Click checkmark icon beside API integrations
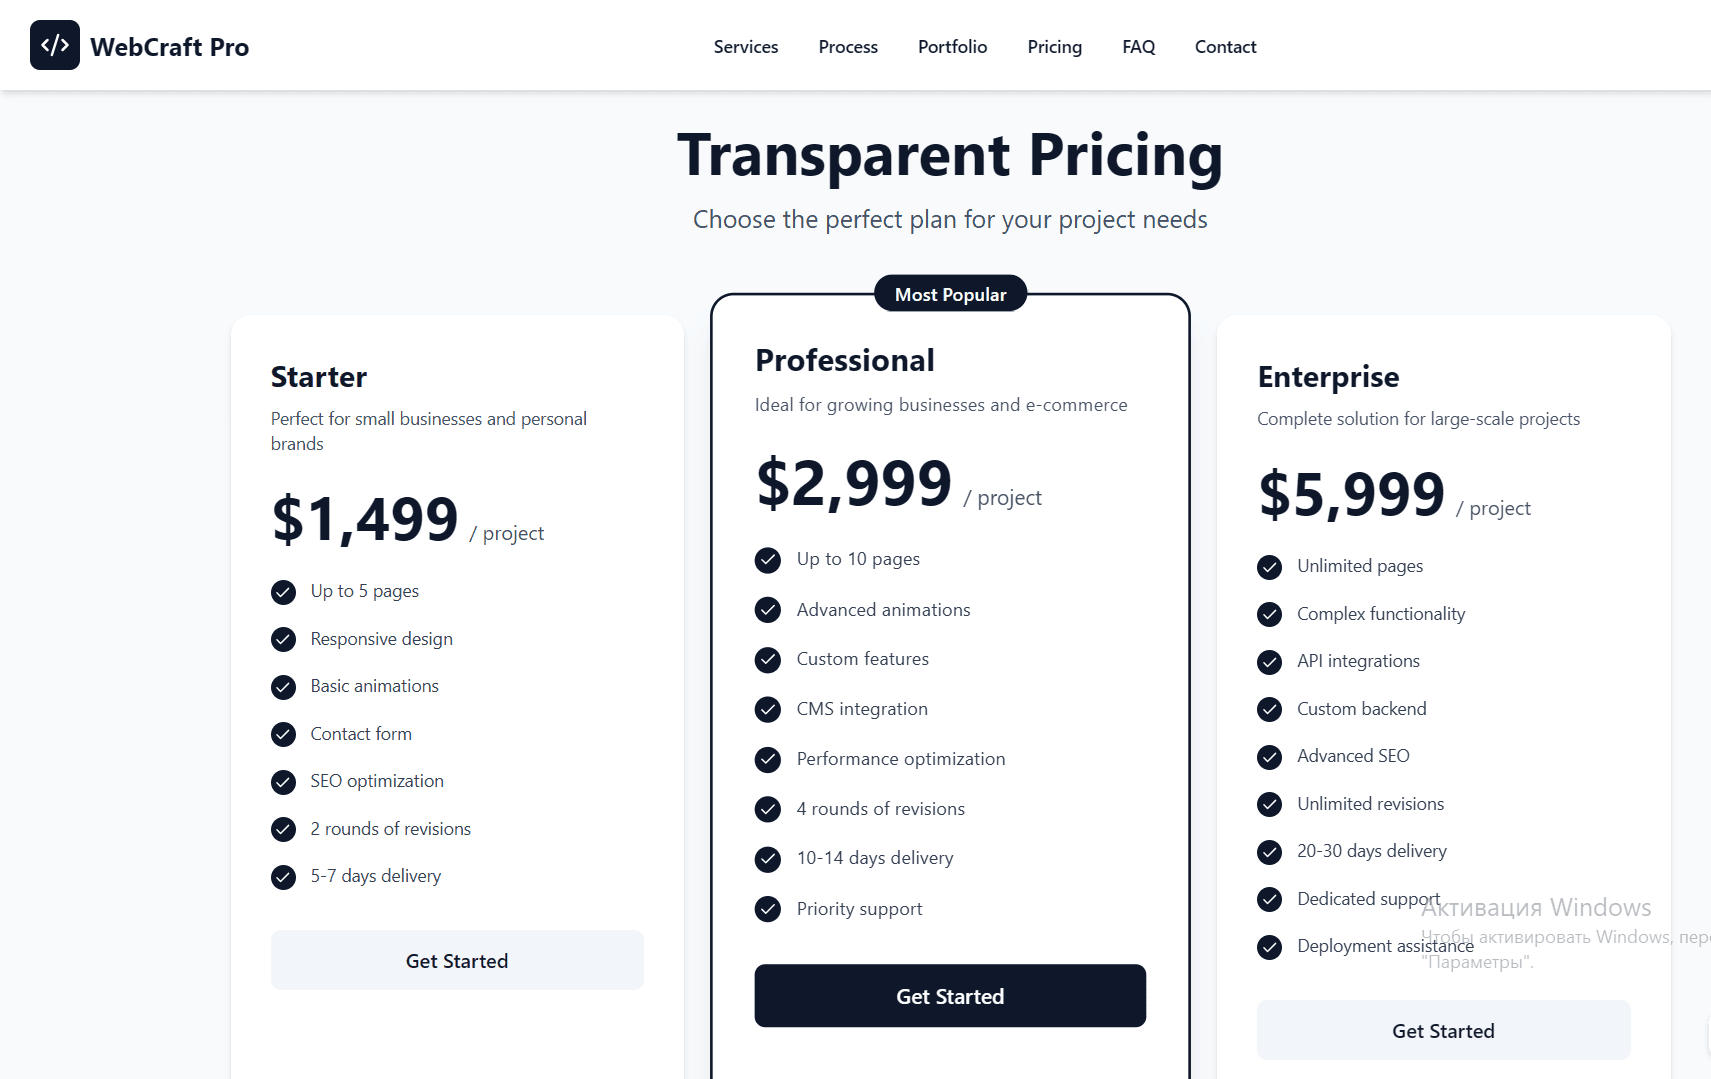This screenshot has width=1711, height=1079. 1270,662
